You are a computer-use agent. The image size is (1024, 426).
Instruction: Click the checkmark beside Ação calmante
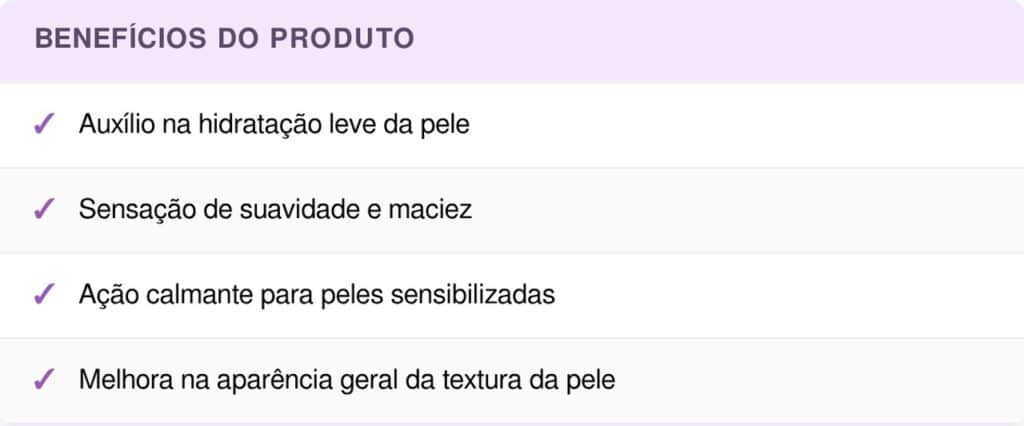(x=43, y=295)
